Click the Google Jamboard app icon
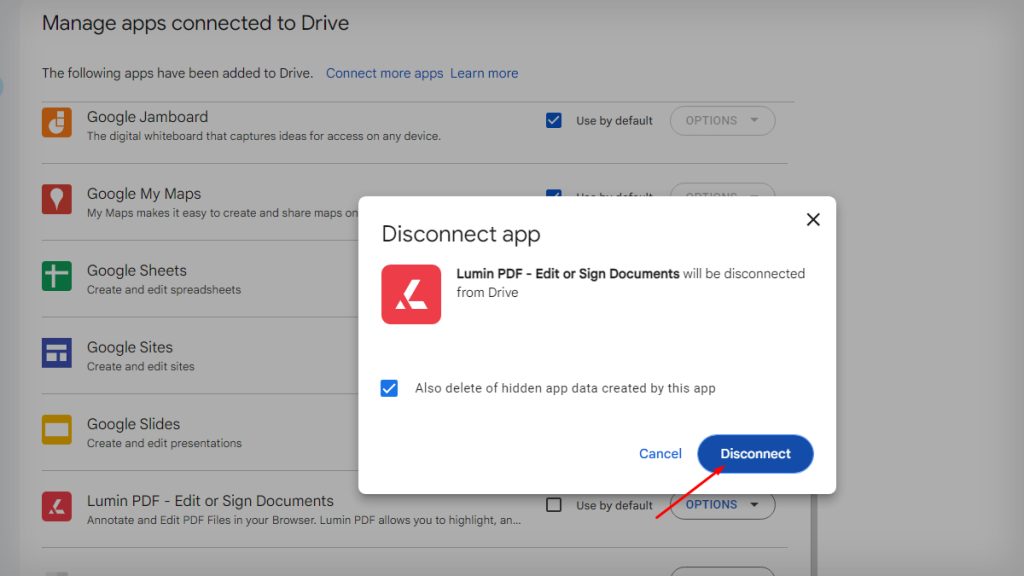 [x=57, y=122]
